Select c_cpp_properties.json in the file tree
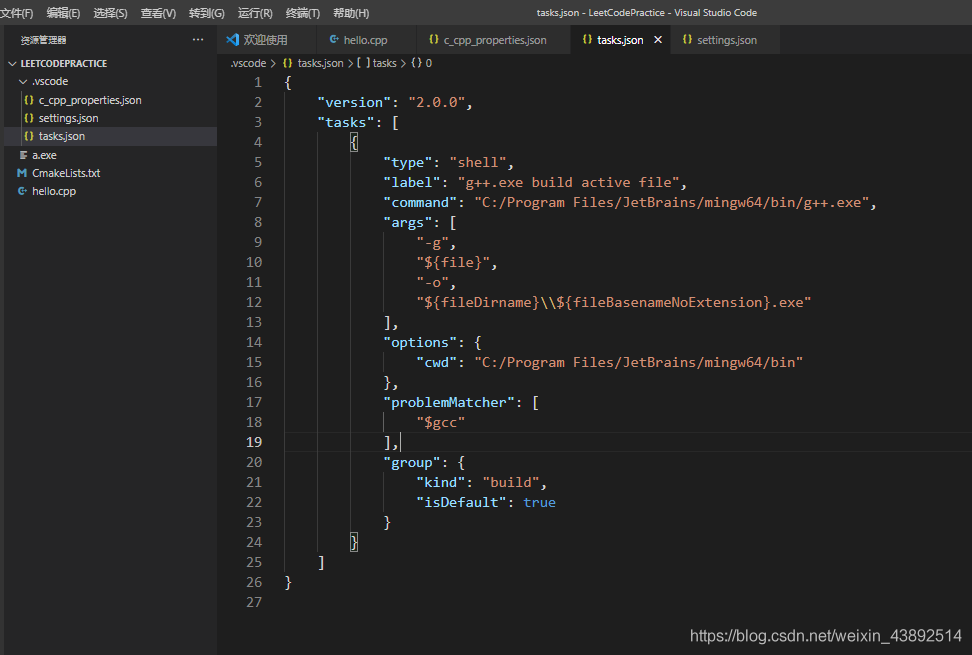972x655 pixels. pos(90,100)
